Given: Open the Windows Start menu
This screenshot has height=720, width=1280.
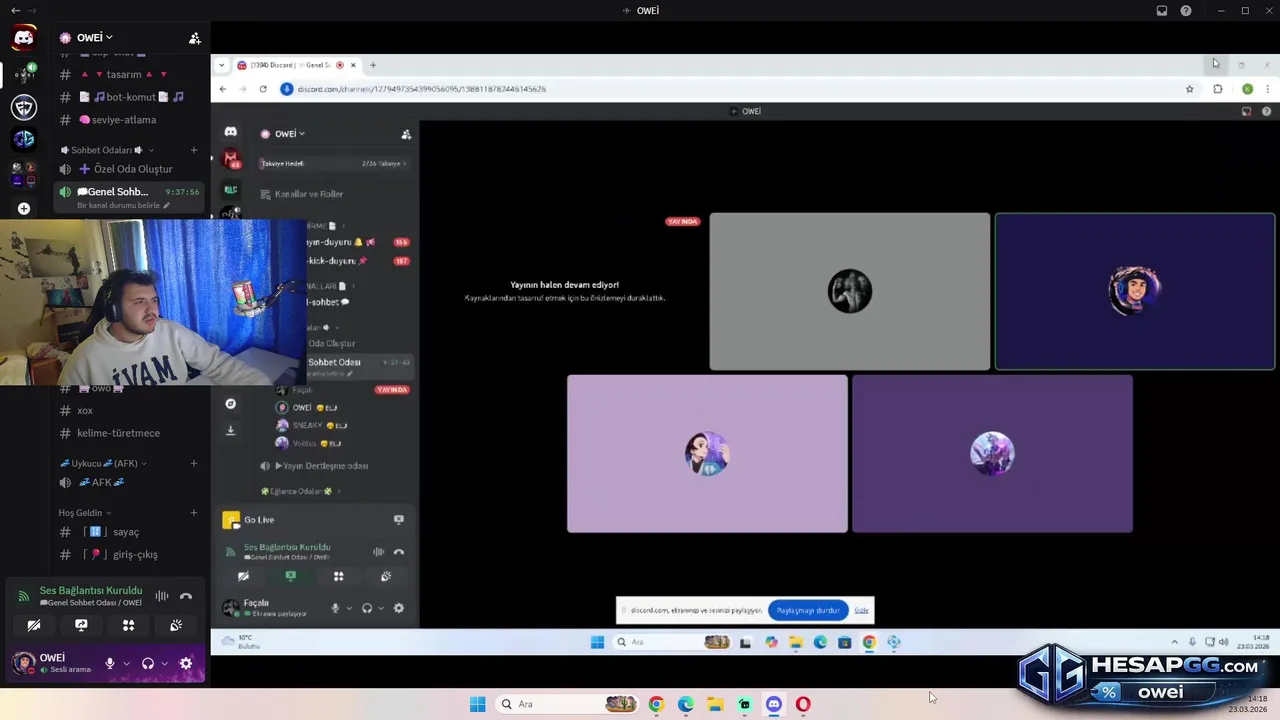Looking at the screenshot, I should click(478, 704).
